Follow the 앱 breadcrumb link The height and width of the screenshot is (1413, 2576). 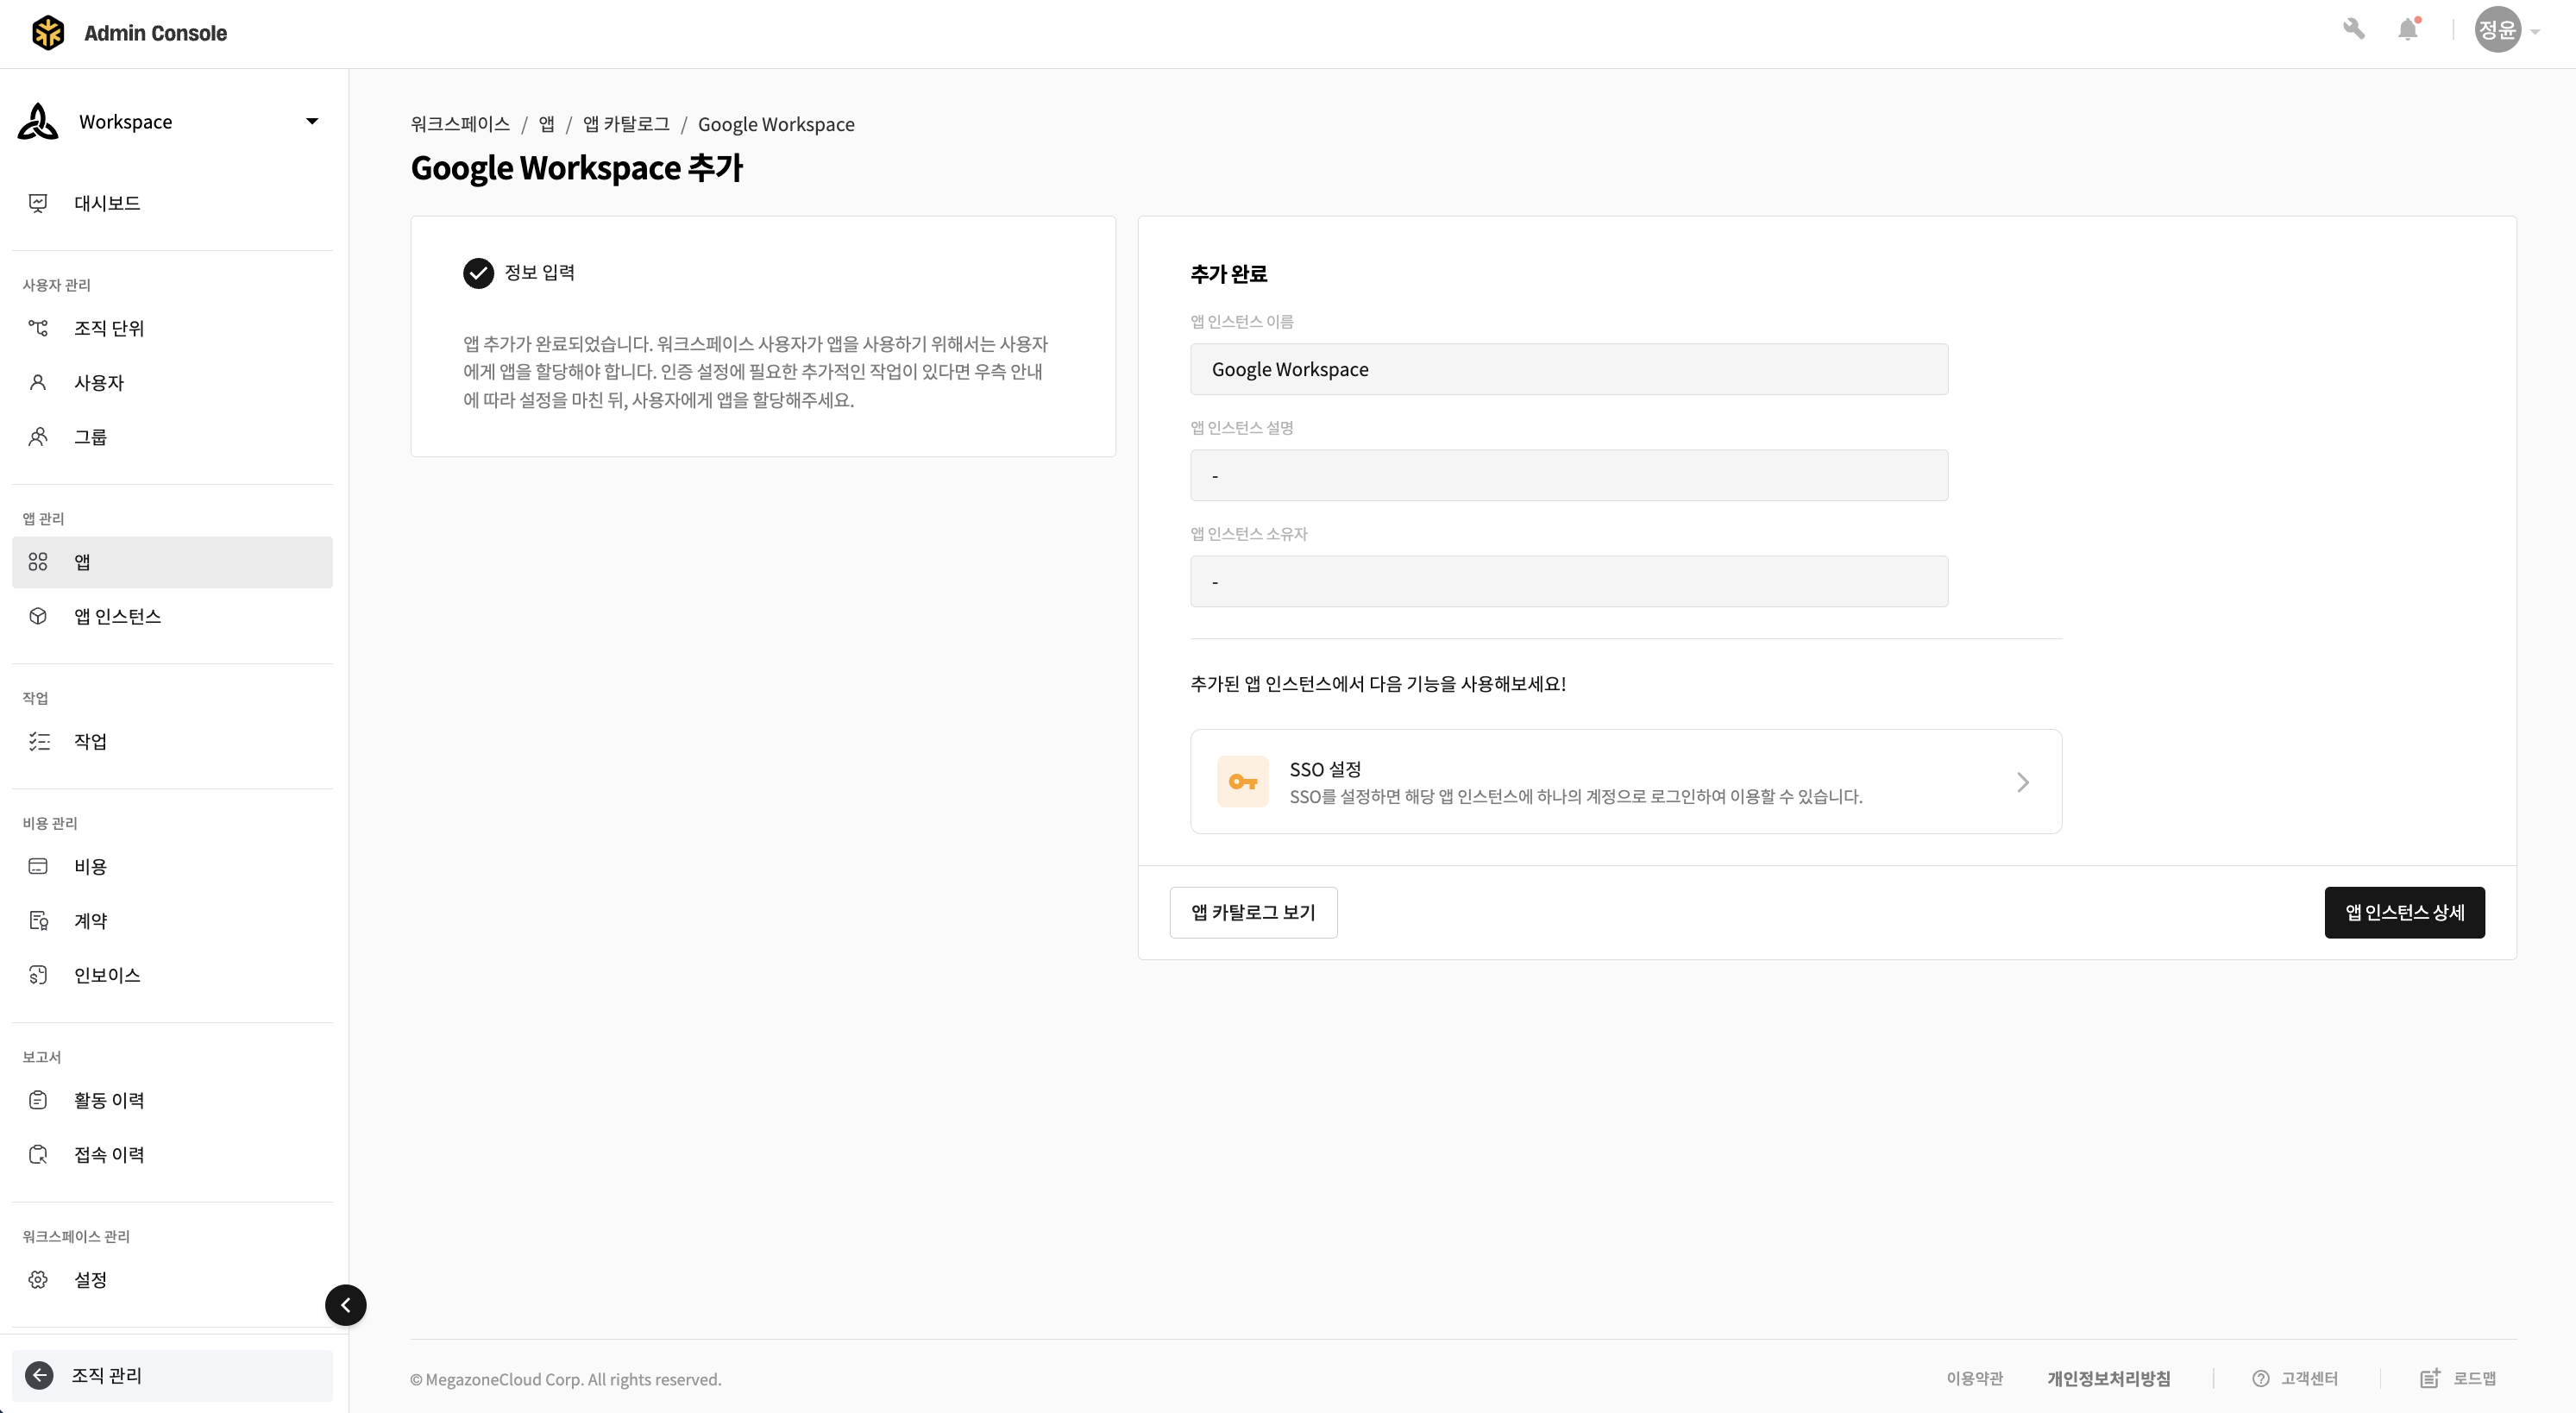546,124
